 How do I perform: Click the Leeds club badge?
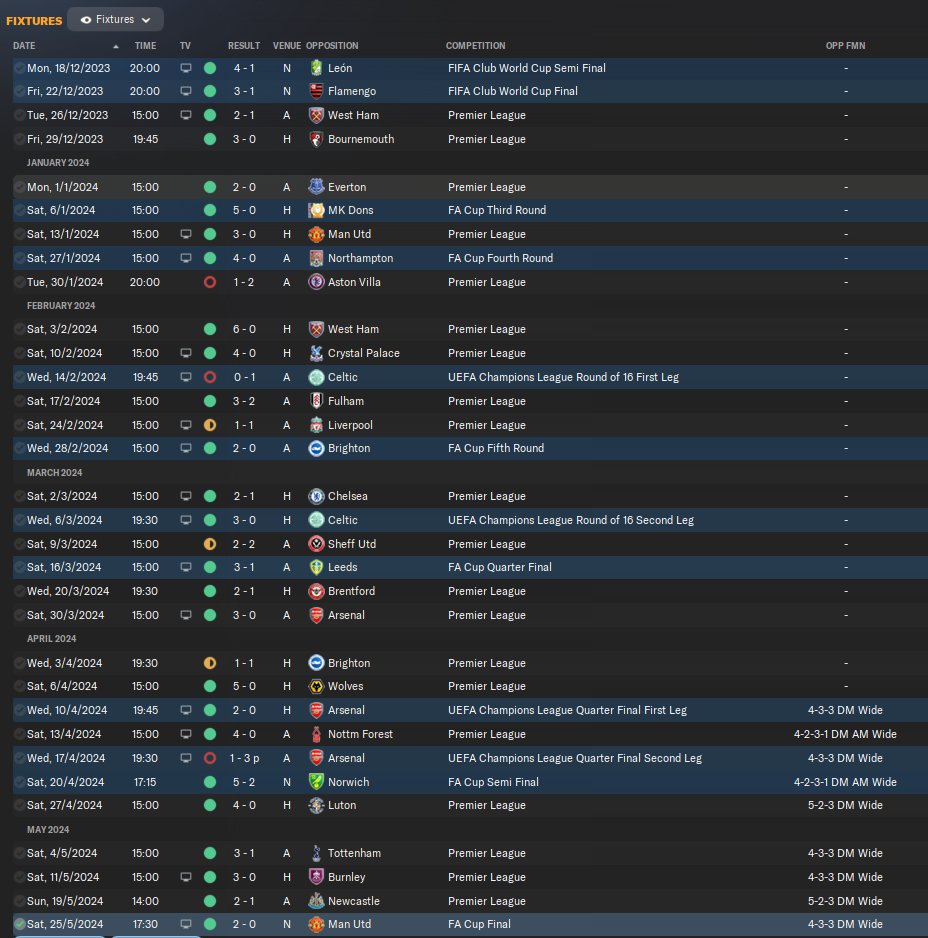[316, 567]
